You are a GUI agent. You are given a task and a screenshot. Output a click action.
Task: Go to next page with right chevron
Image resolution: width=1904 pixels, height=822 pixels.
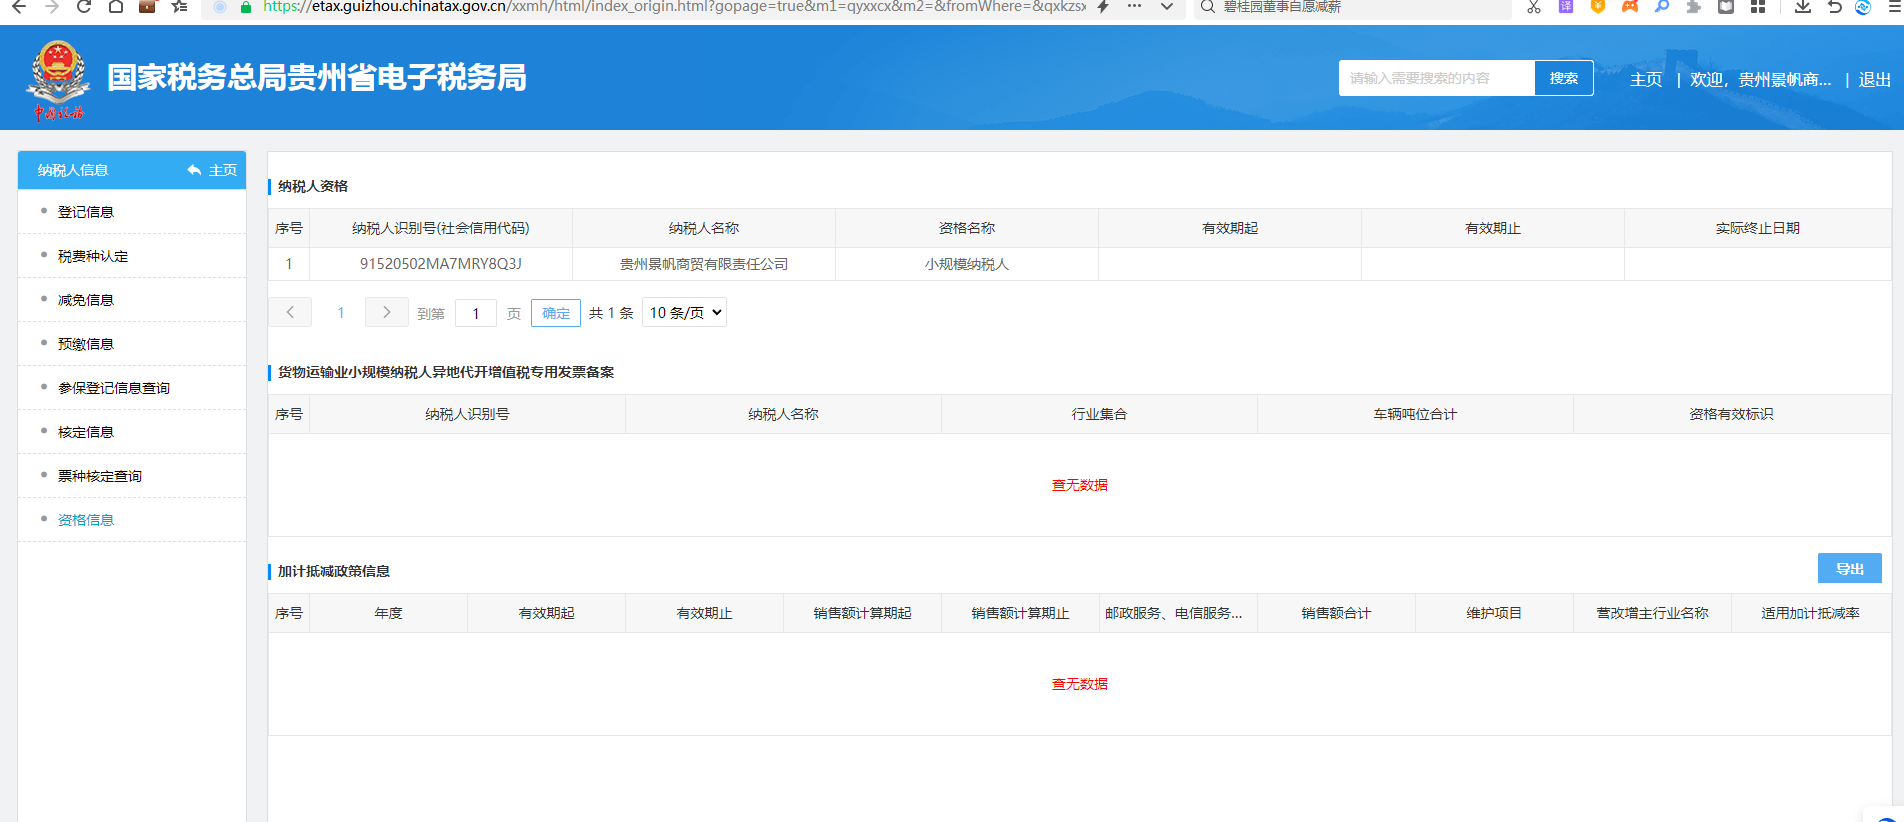tap(386, 313)
